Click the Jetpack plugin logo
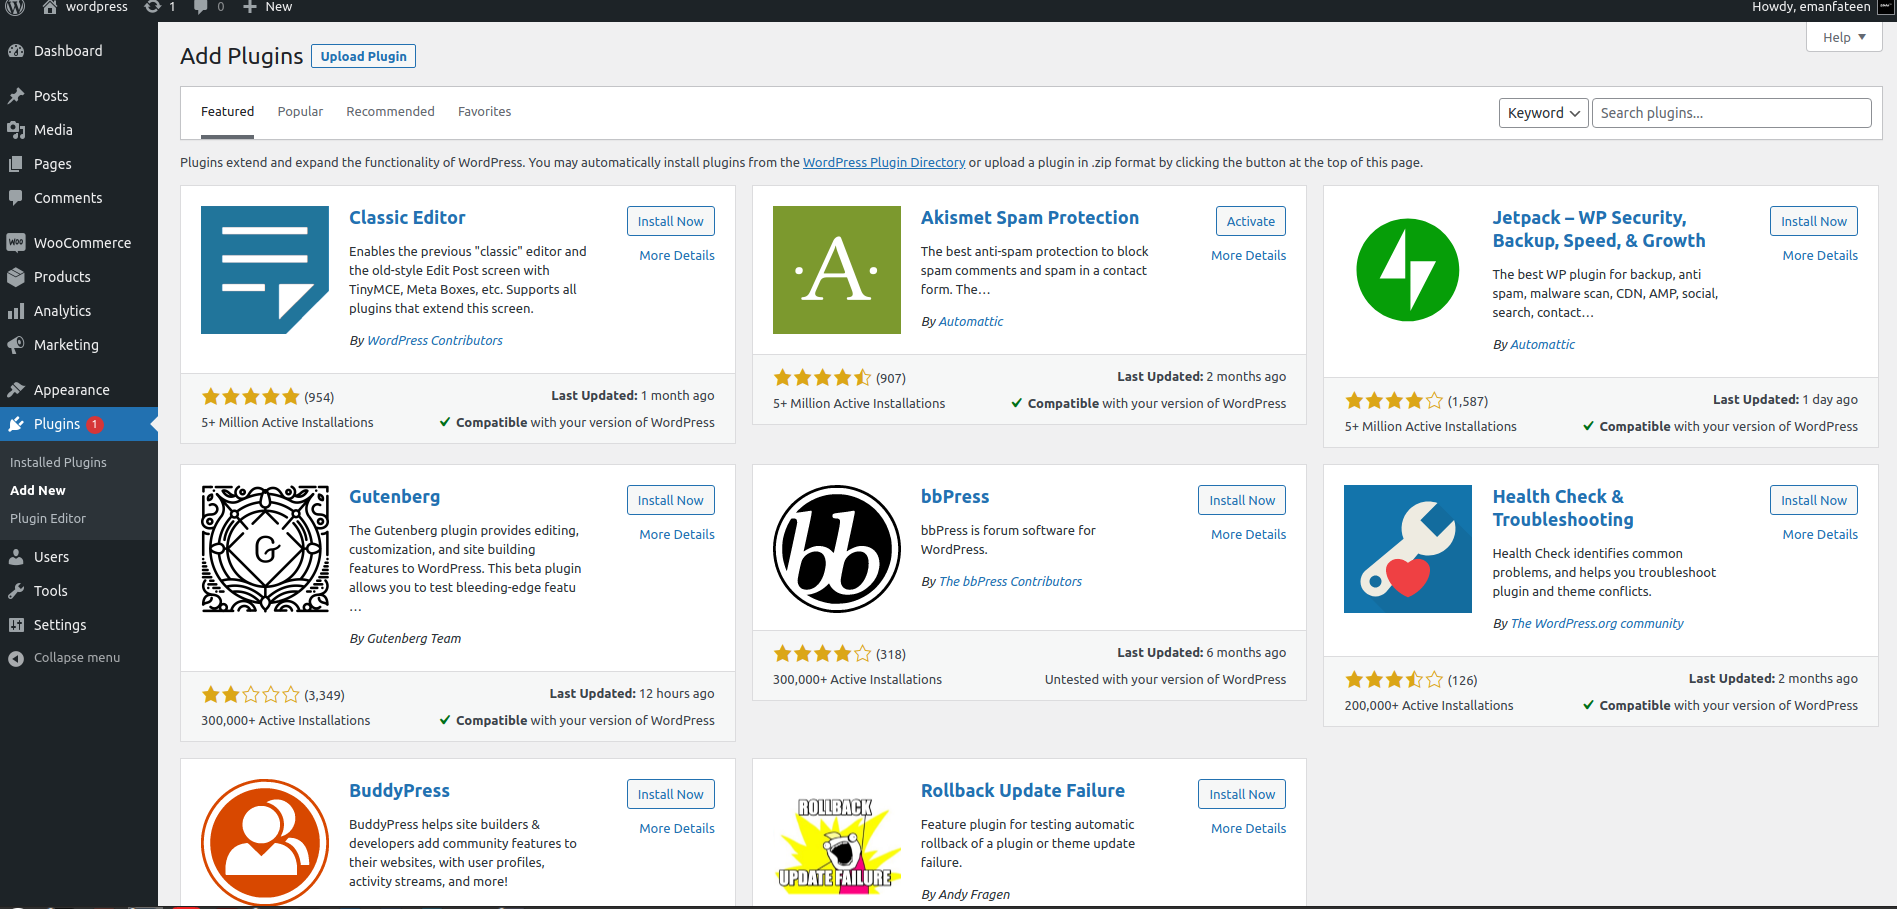This screenshot has height=909, width=1897. click(1408, 270)
